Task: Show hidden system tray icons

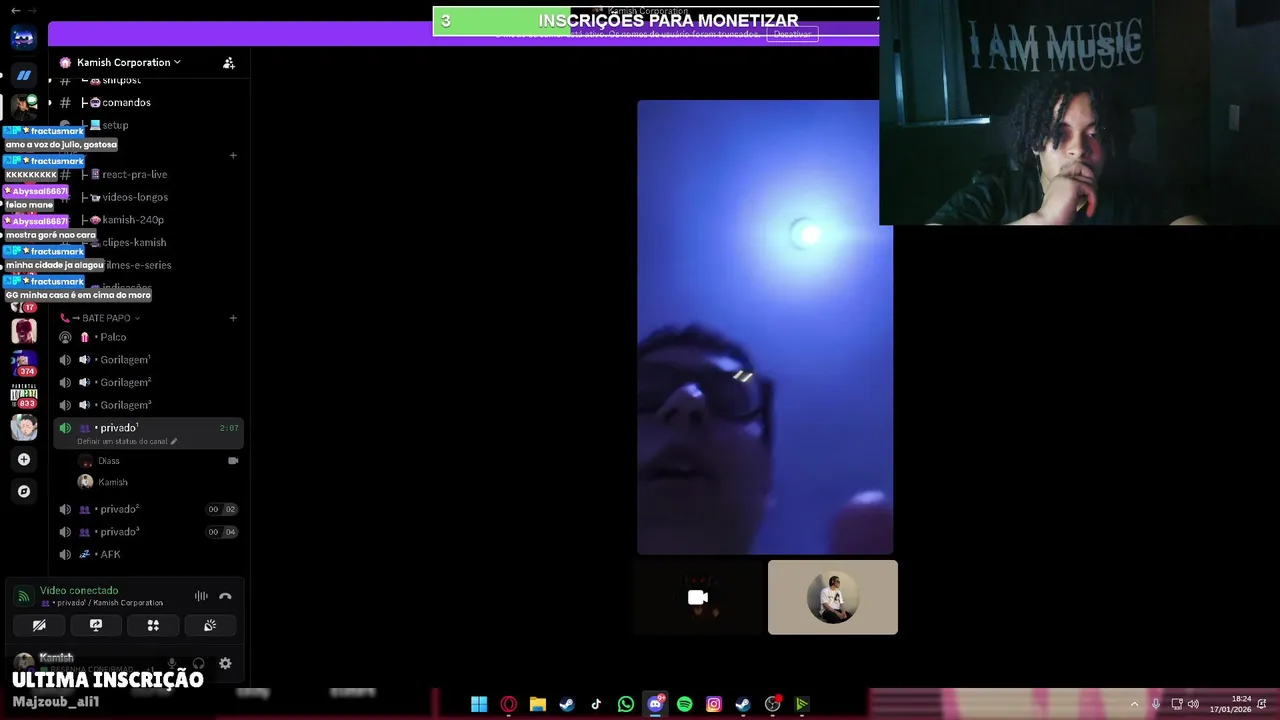Action: [1134, 704]
